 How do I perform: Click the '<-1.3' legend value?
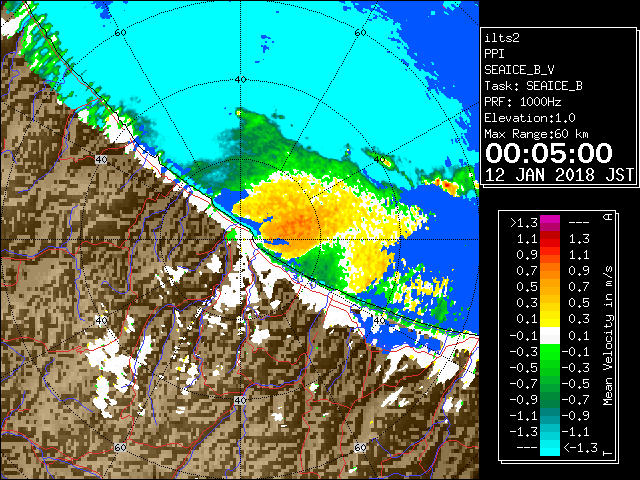[580, 448]
